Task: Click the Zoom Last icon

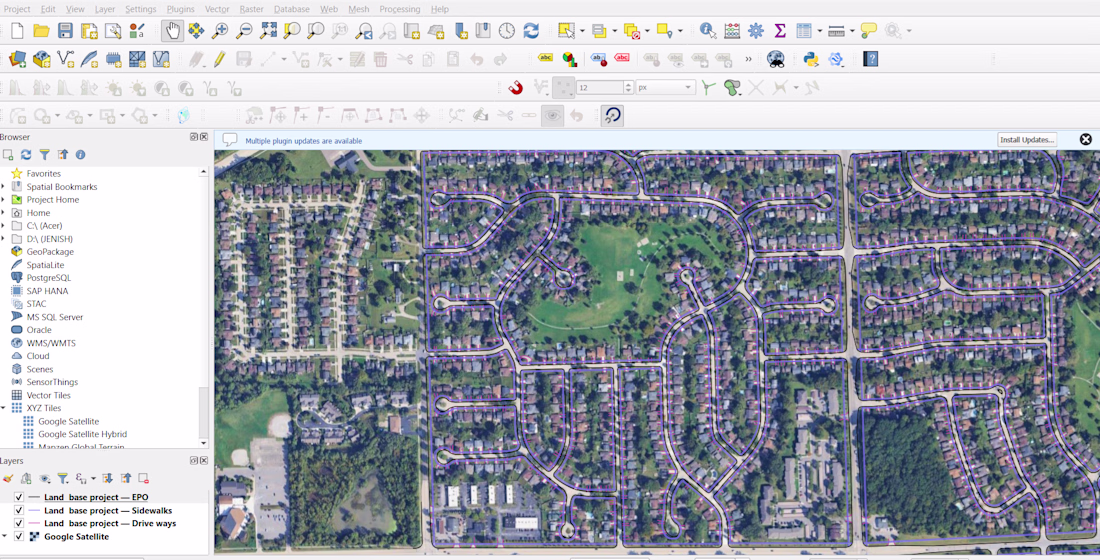Action: [x=363, y=31]
